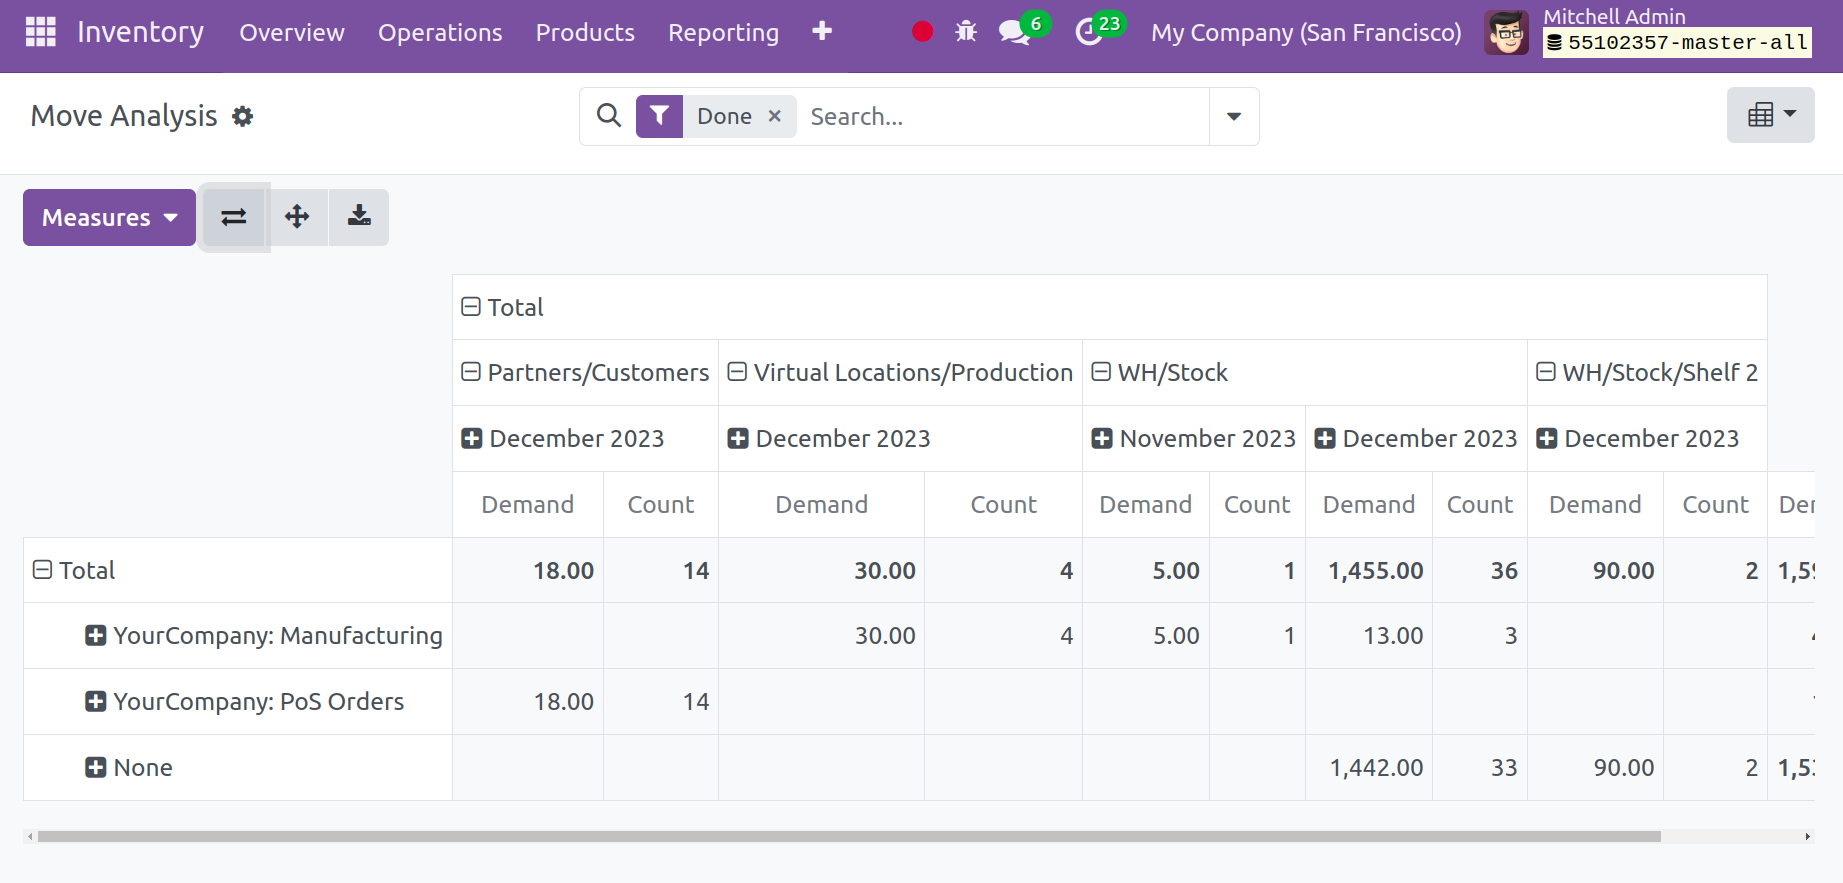Screen dimensions: 1843x883
Task: Download the pivot table as xlsx
Action: click(x=359, y=217)
